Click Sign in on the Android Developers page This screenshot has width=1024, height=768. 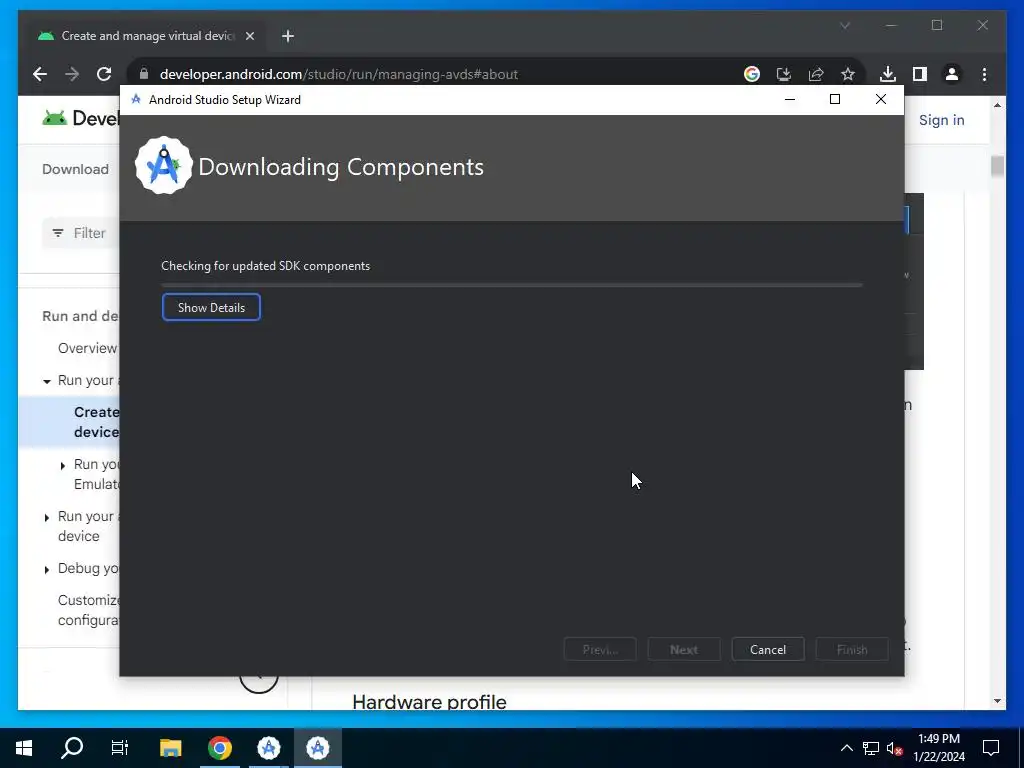[941, 120]
